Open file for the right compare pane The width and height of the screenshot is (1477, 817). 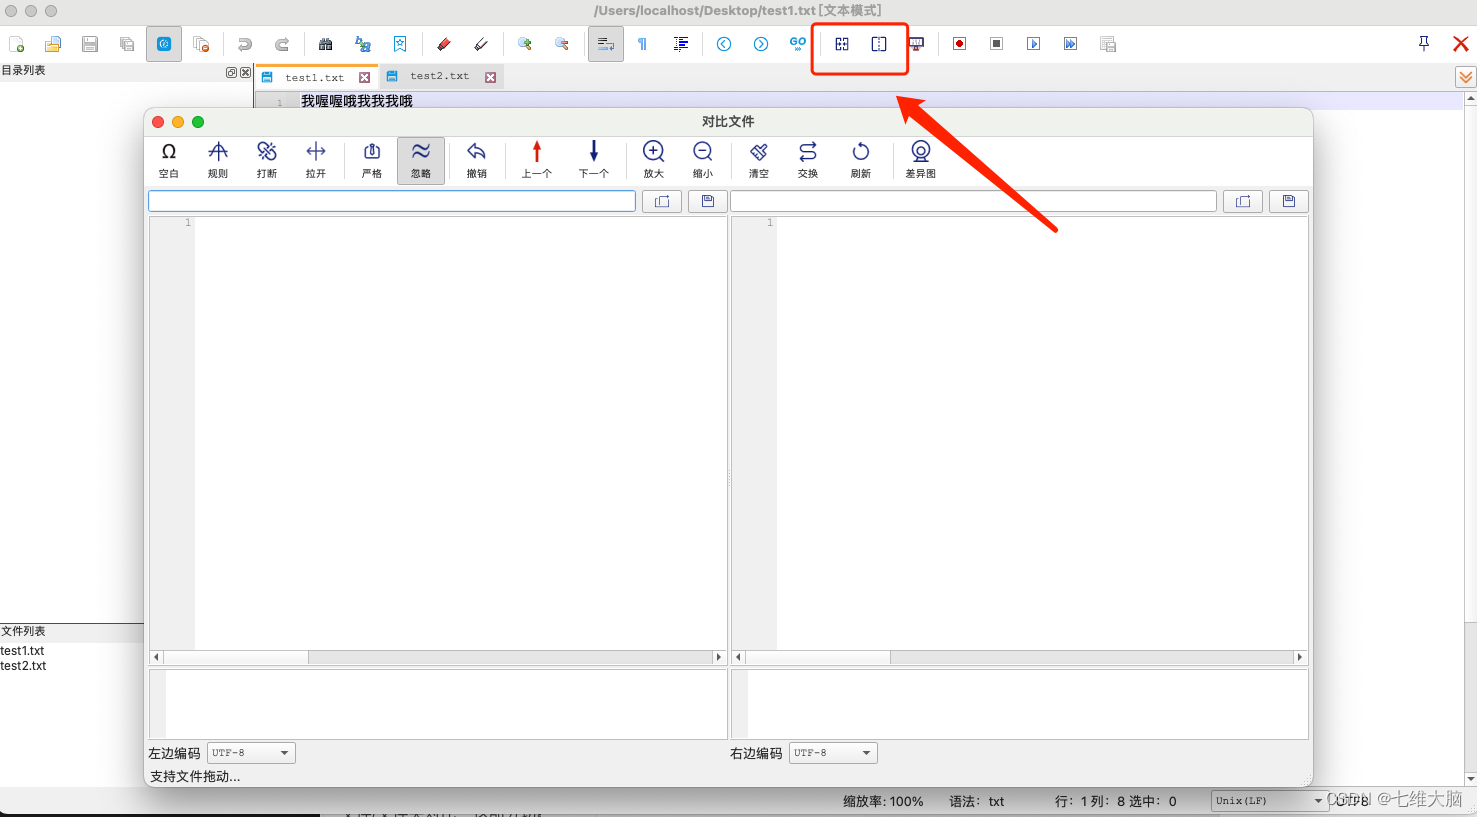point(1243,201)
